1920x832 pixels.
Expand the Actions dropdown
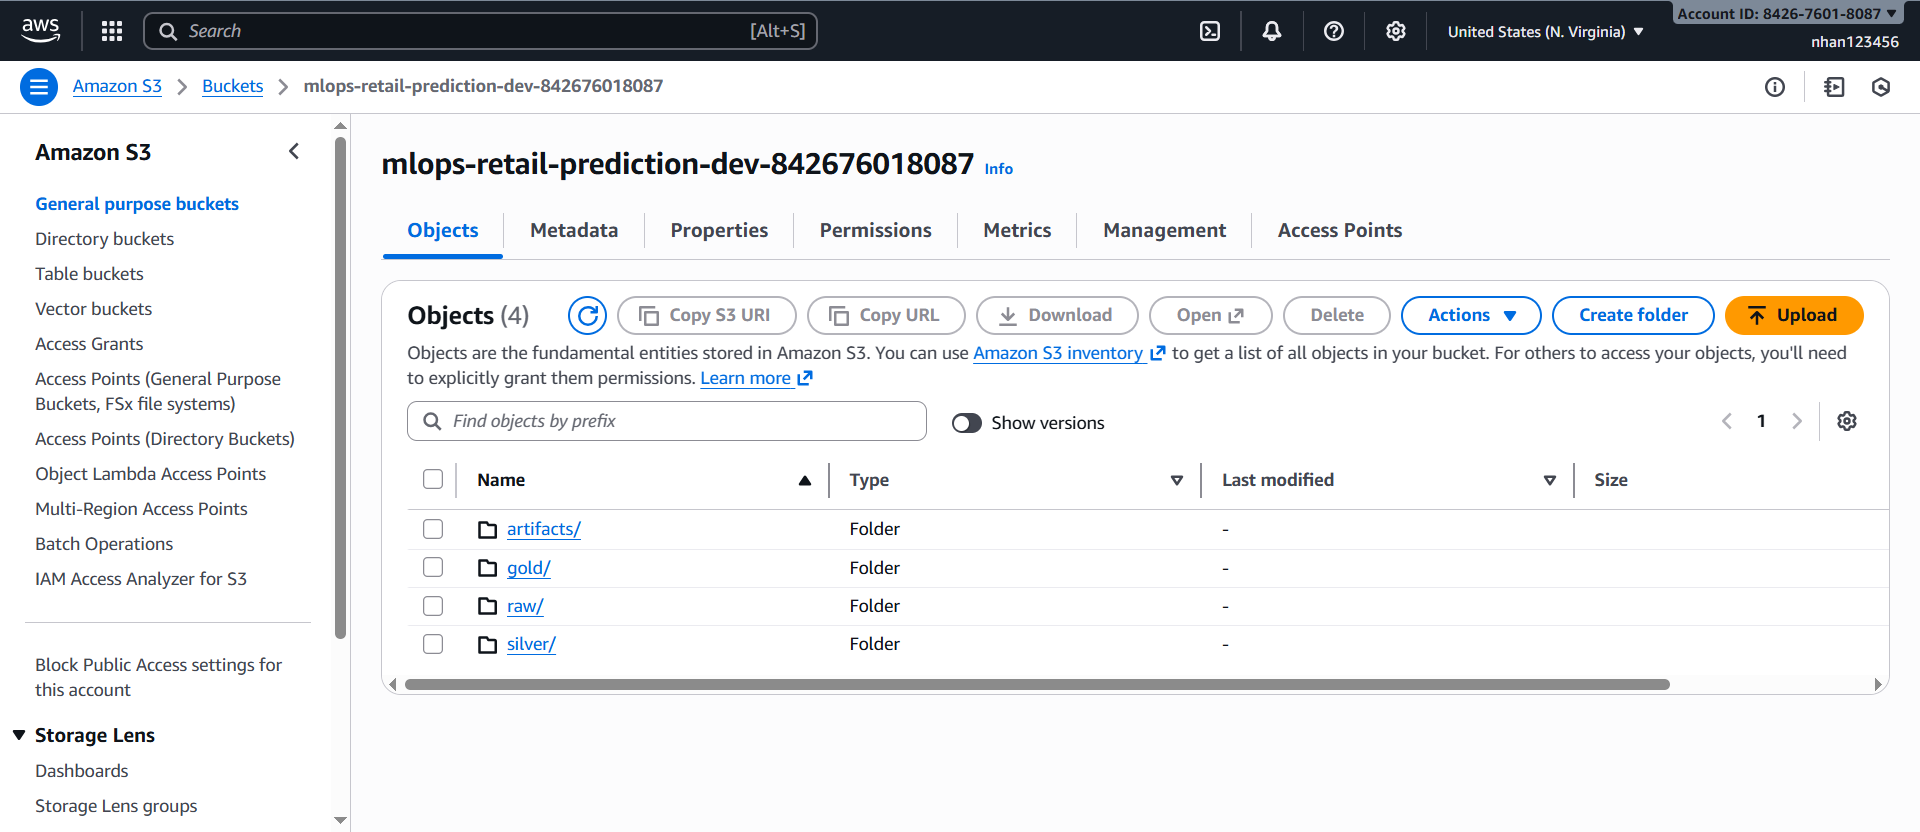click(1470, 315)
